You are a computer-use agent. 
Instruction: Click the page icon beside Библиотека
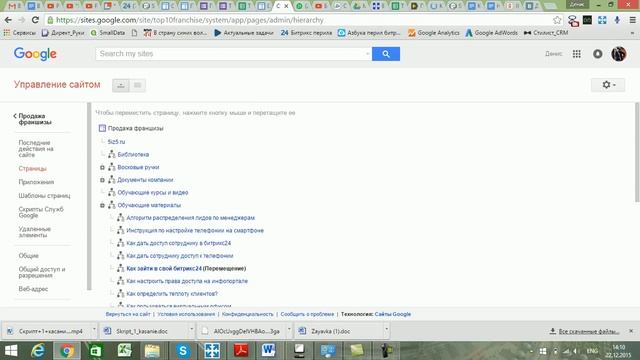(x=111, y=154)
